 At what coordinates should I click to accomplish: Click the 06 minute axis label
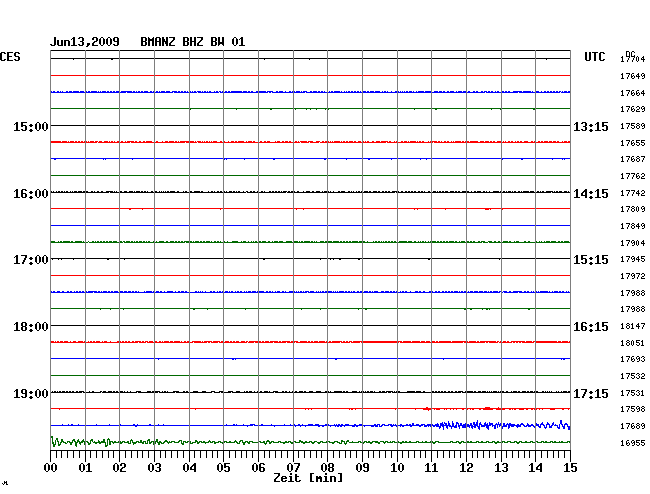(258, 468)
